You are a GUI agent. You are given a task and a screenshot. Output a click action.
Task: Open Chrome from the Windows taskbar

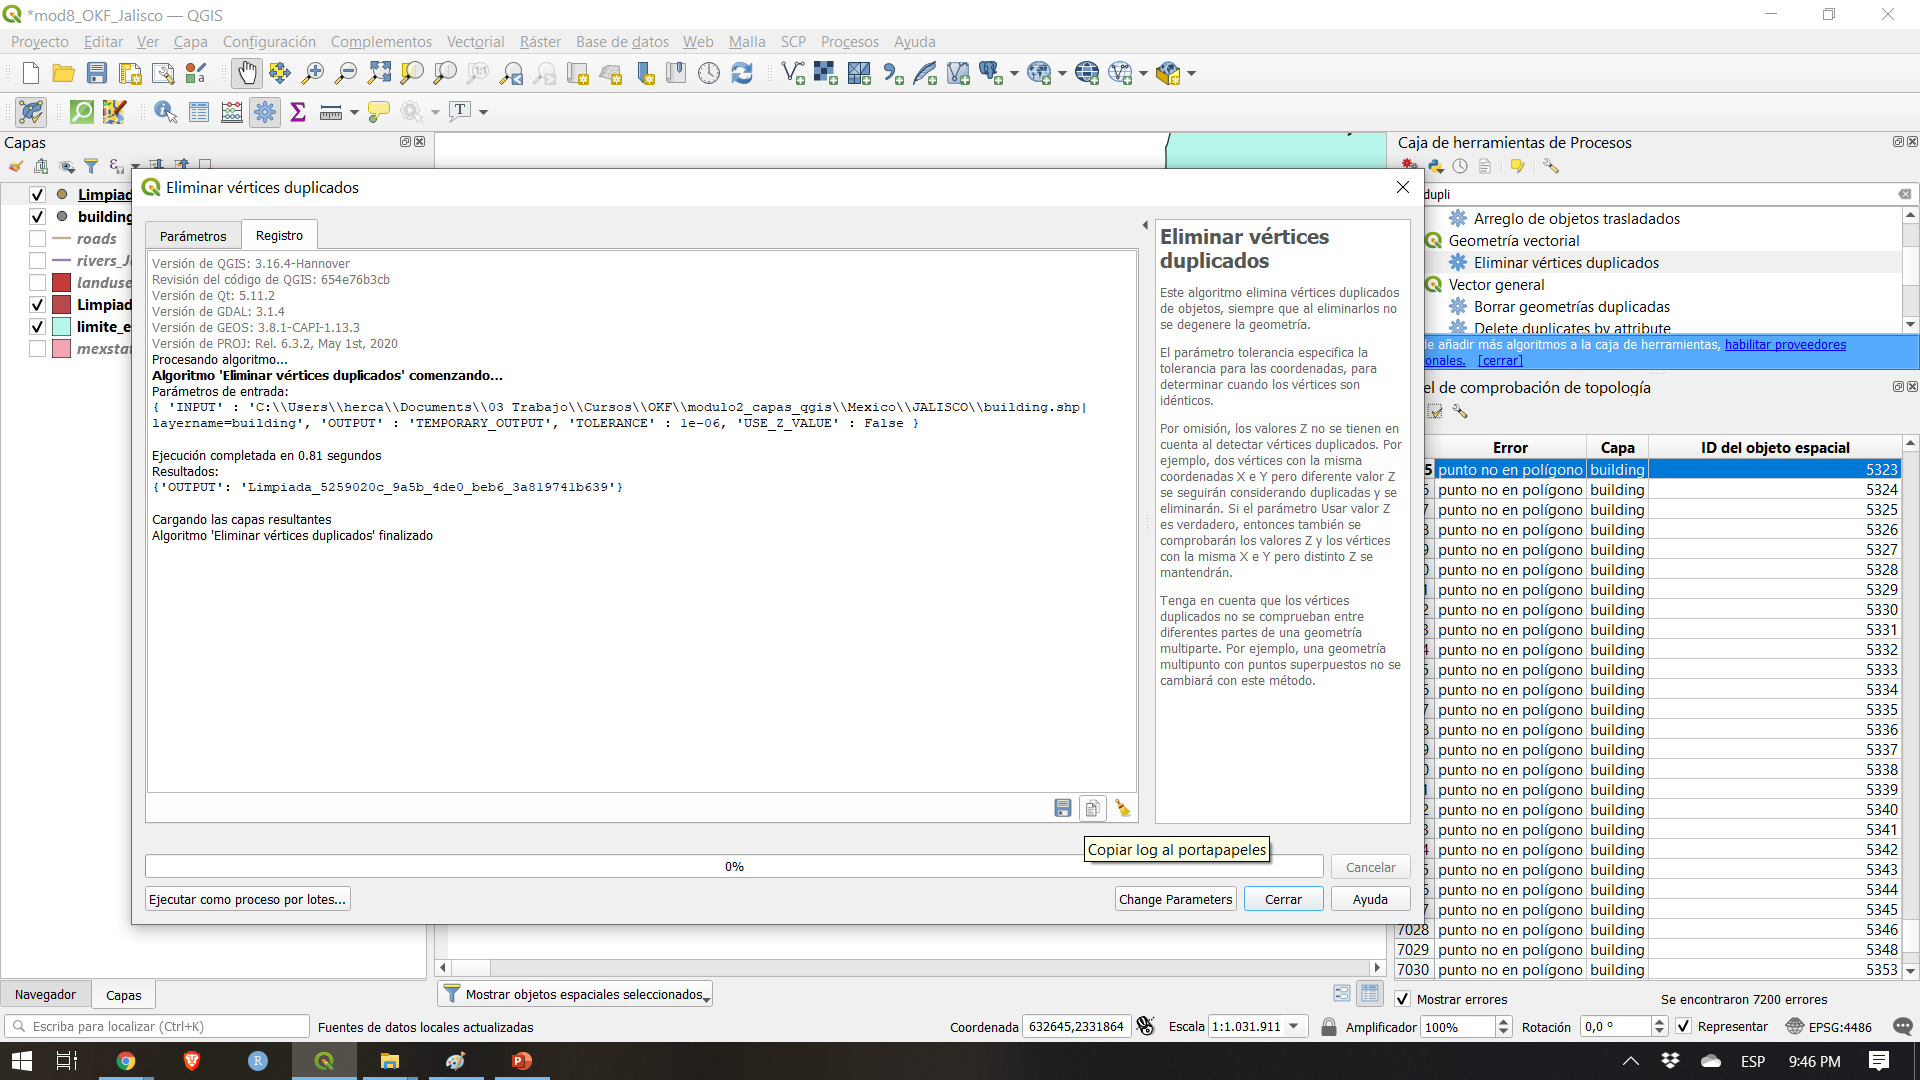coord(126,1061)
